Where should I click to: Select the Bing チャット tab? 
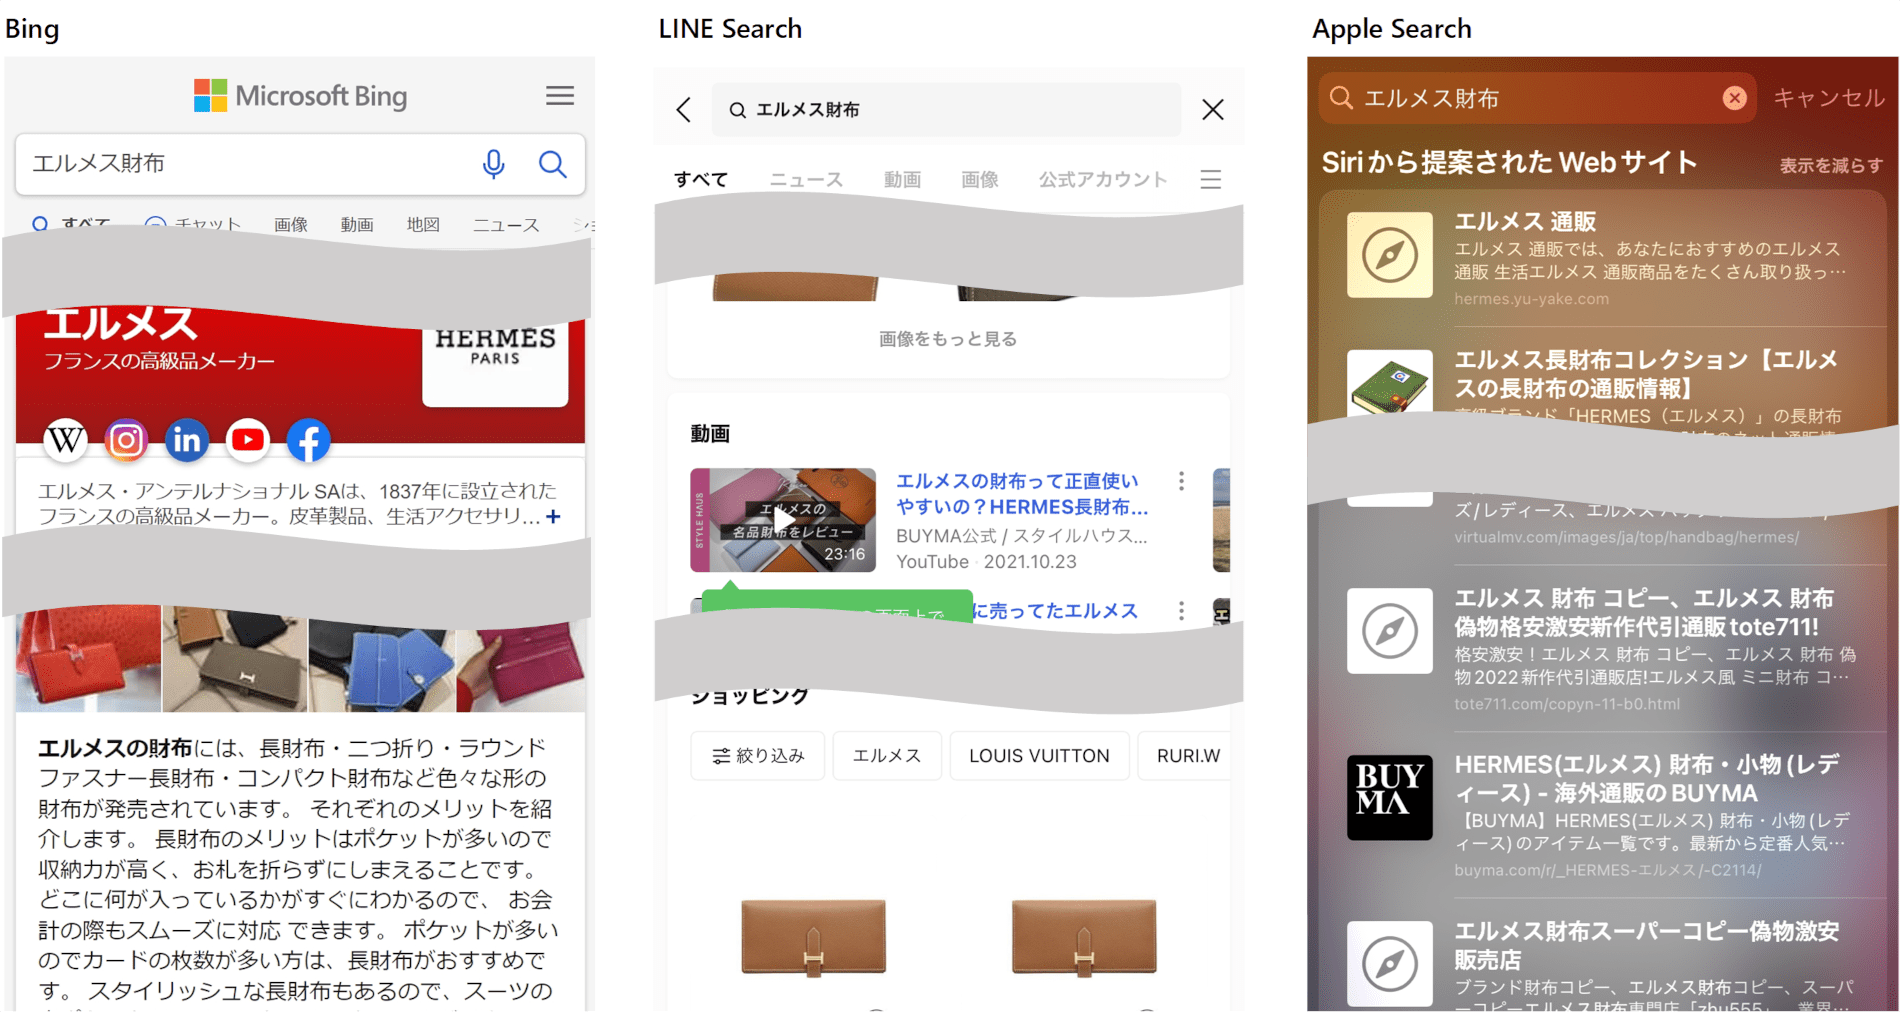(194, 225)
